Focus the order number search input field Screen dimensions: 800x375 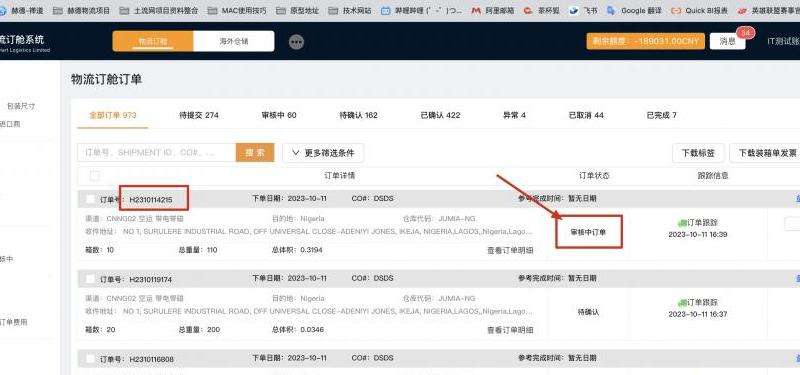tap(157, 153)
